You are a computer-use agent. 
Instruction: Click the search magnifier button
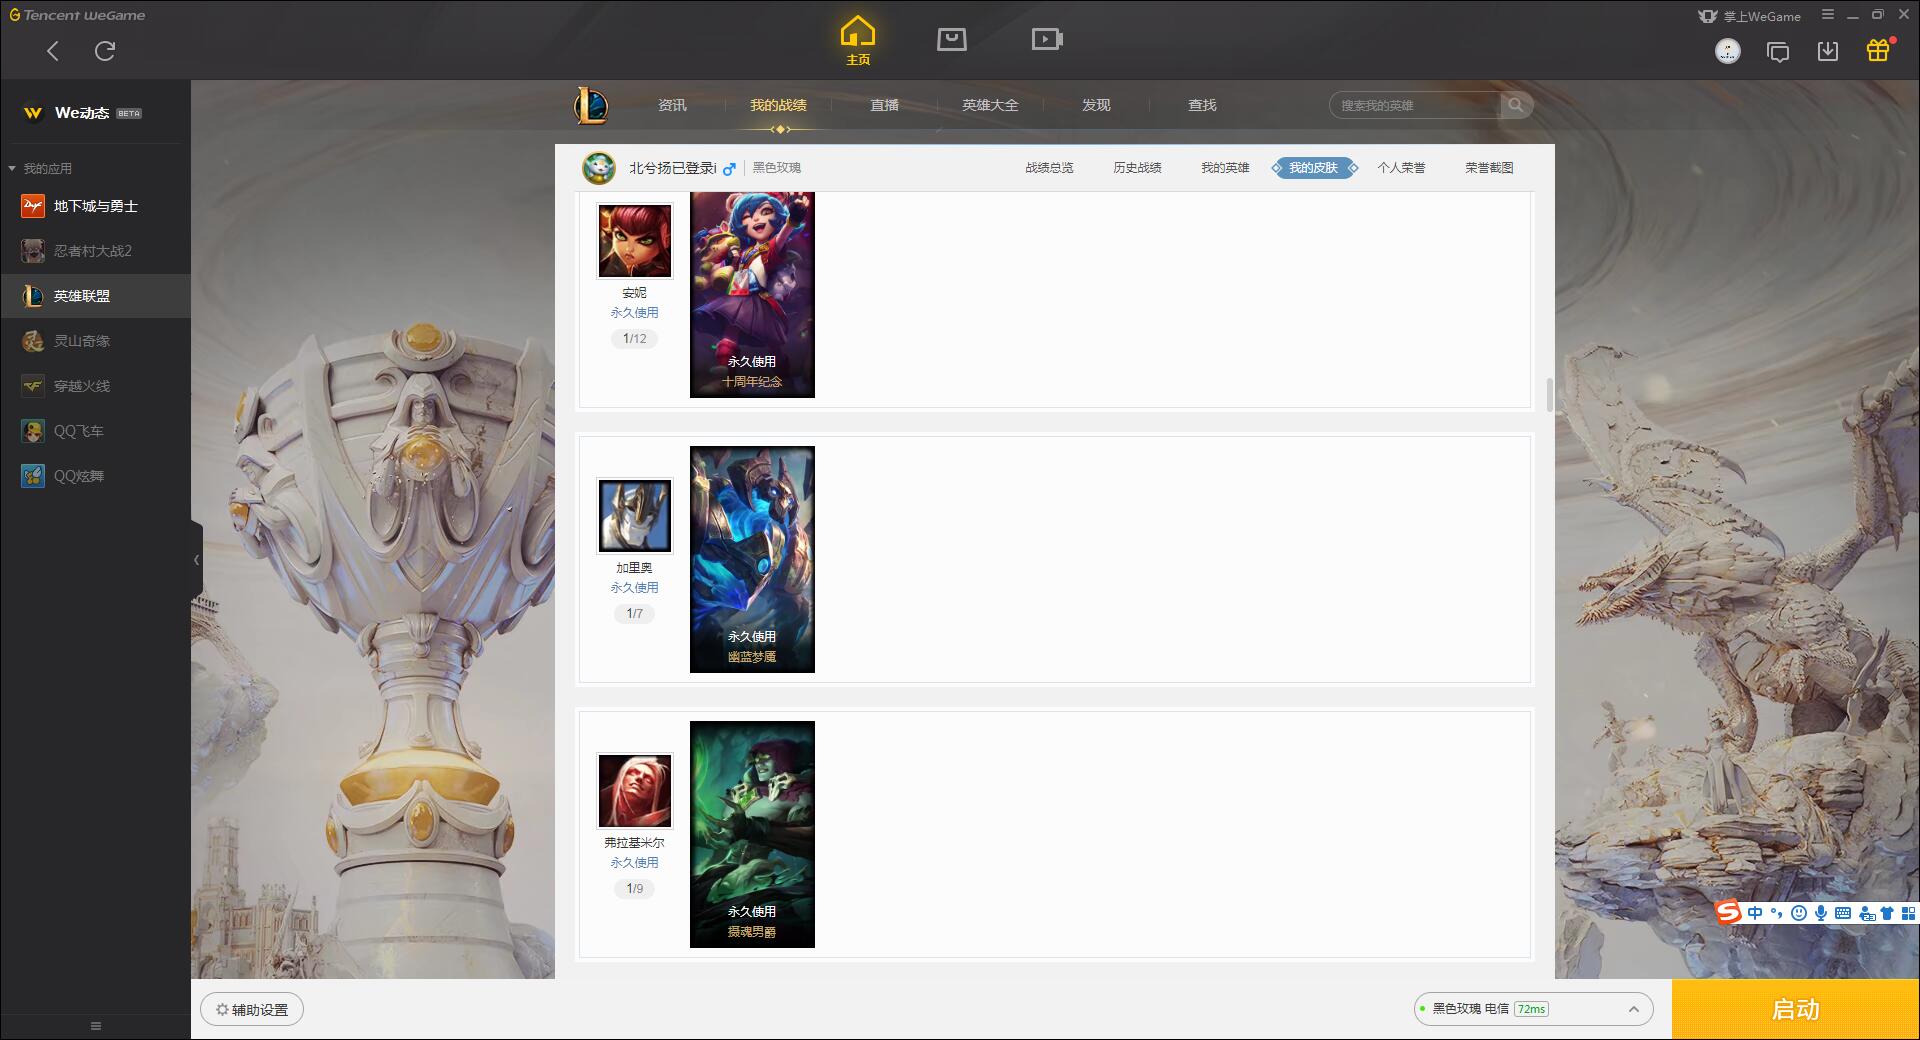click(x=1516, y=105)
